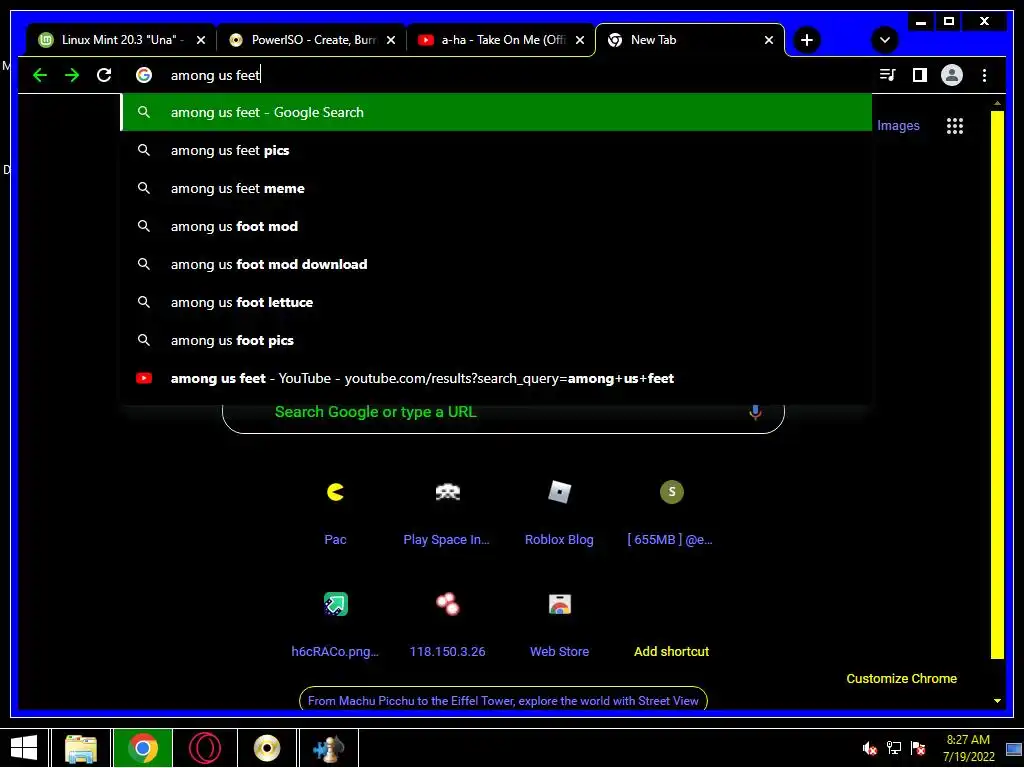
Task: Go forward with the green forward arrow
Action: tap(72, 75)
